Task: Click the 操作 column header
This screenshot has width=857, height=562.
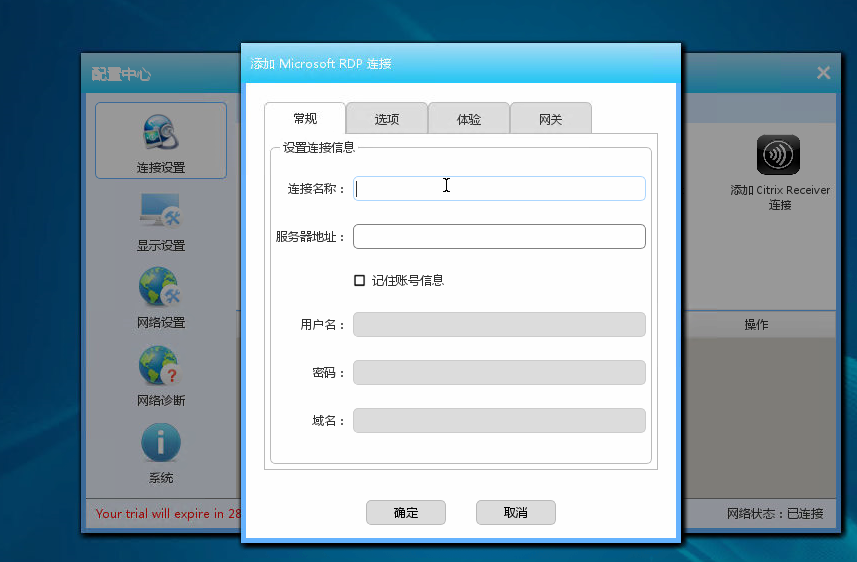Action: coord(756,325)
